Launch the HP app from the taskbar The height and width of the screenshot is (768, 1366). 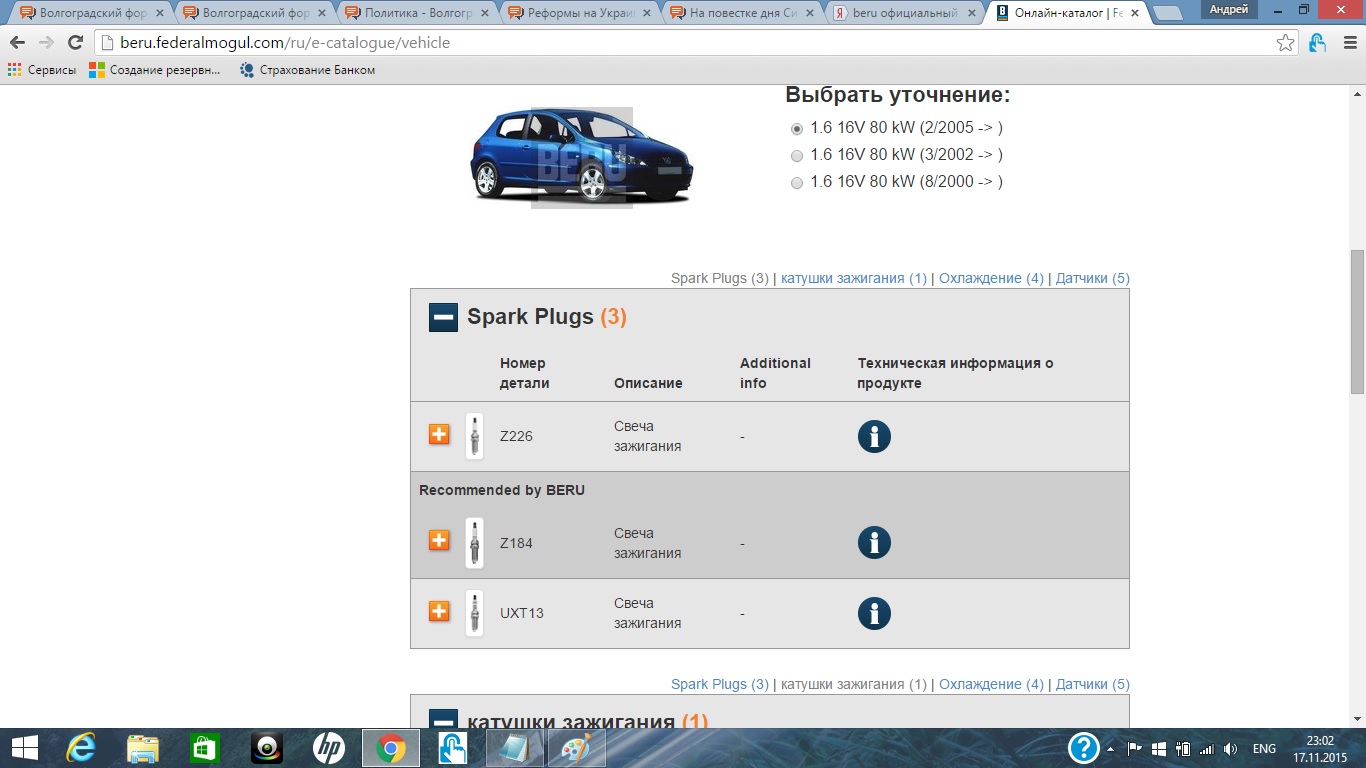pyautogui.click(x=329, y=748)
